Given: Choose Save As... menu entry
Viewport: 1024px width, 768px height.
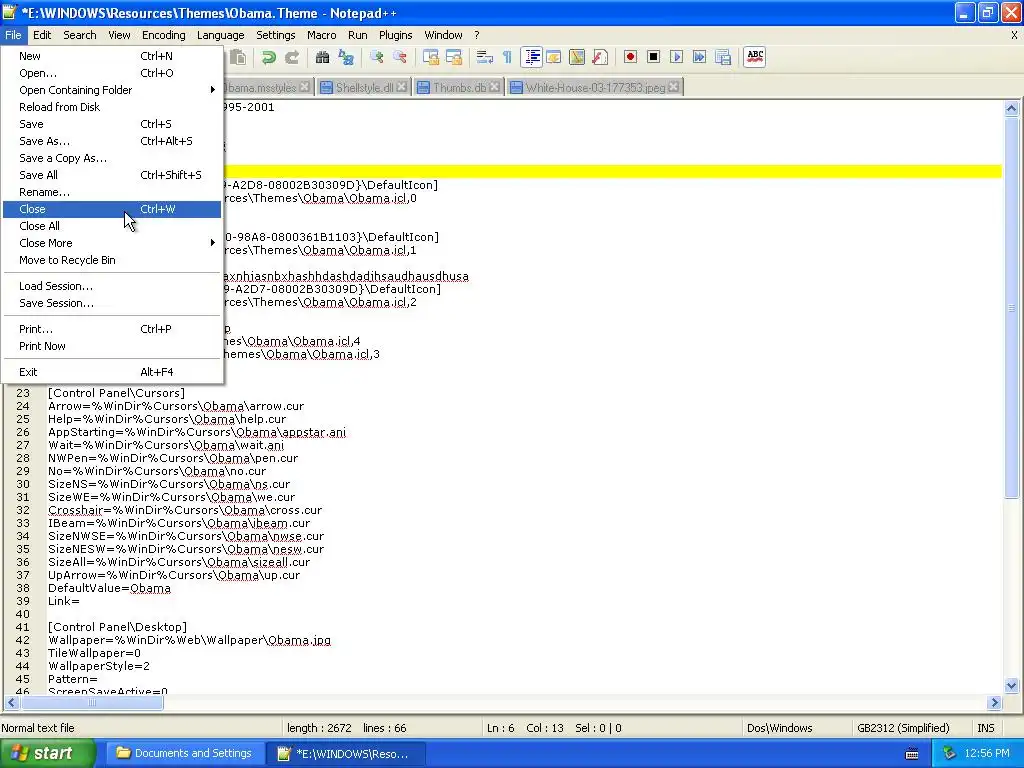Looking at the screenshot, I should 112,141.
